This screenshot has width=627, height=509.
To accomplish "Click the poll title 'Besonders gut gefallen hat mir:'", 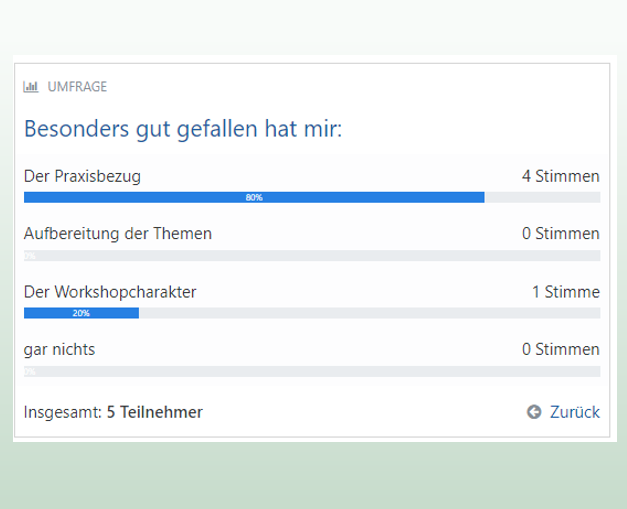I will point(183,129).
